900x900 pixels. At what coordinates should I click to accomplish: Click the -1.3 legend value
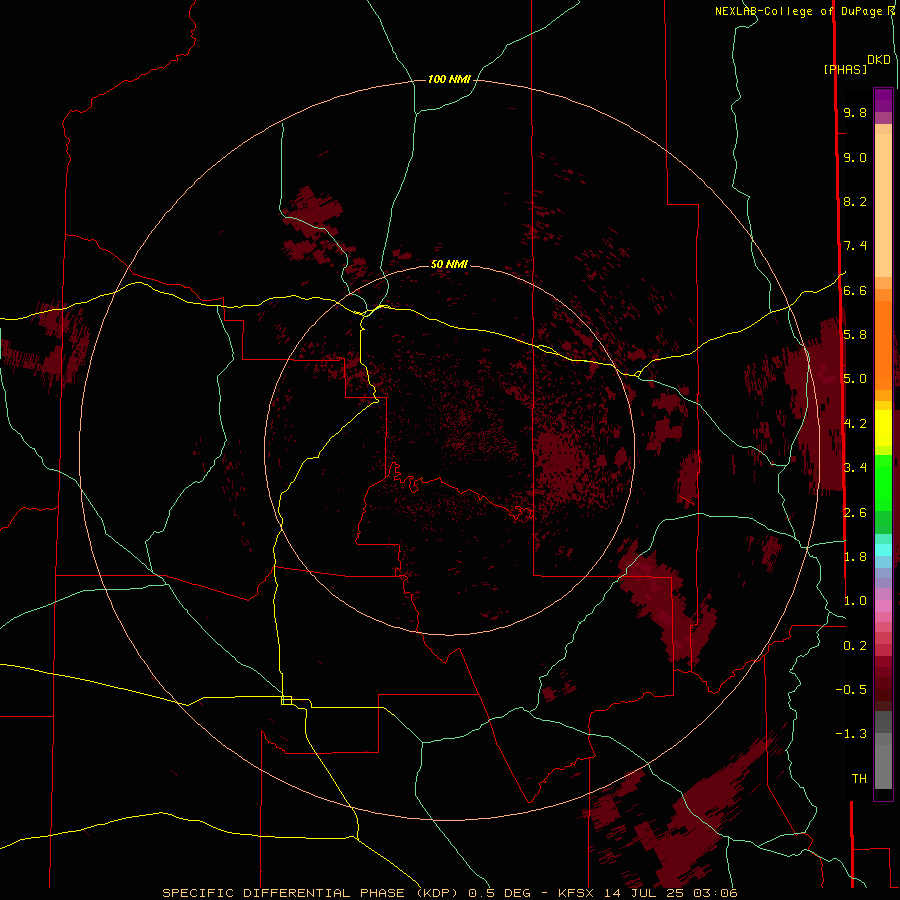851,734
